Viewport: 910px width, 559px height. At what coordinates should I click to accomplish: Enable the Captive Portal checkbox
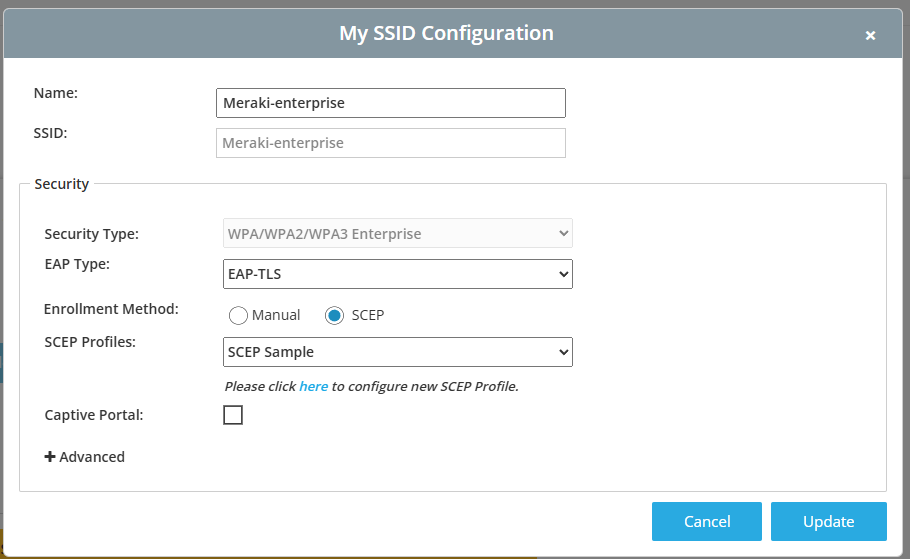(x=233, y=415)
